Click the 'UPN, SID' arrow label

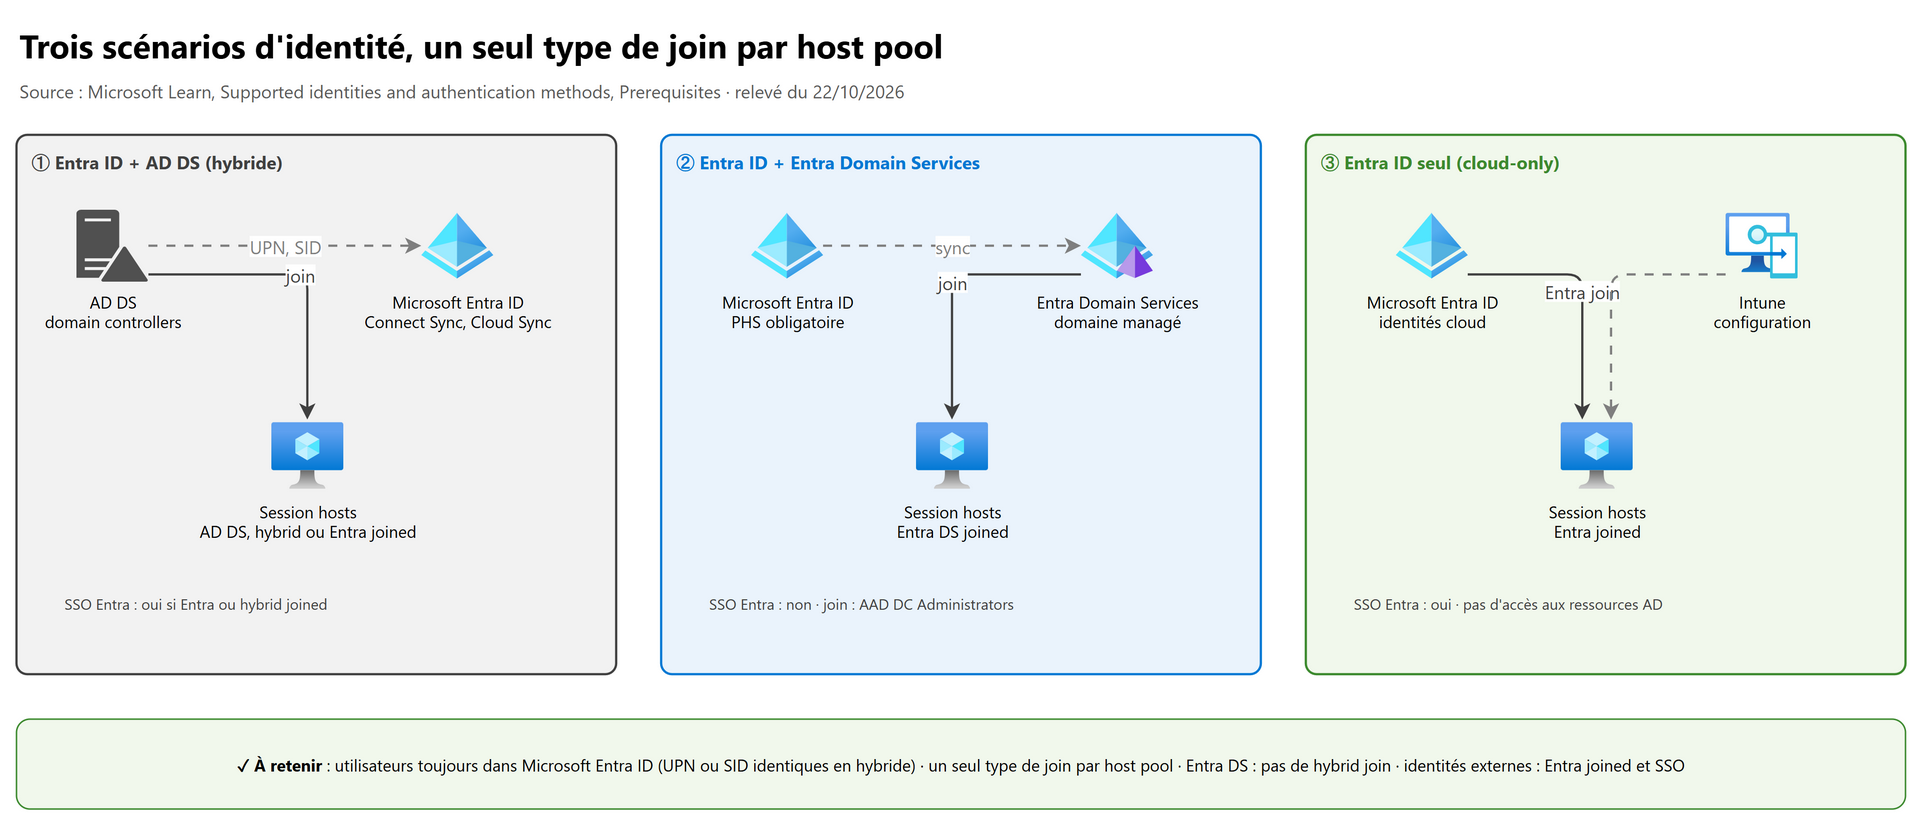[285, 247]
